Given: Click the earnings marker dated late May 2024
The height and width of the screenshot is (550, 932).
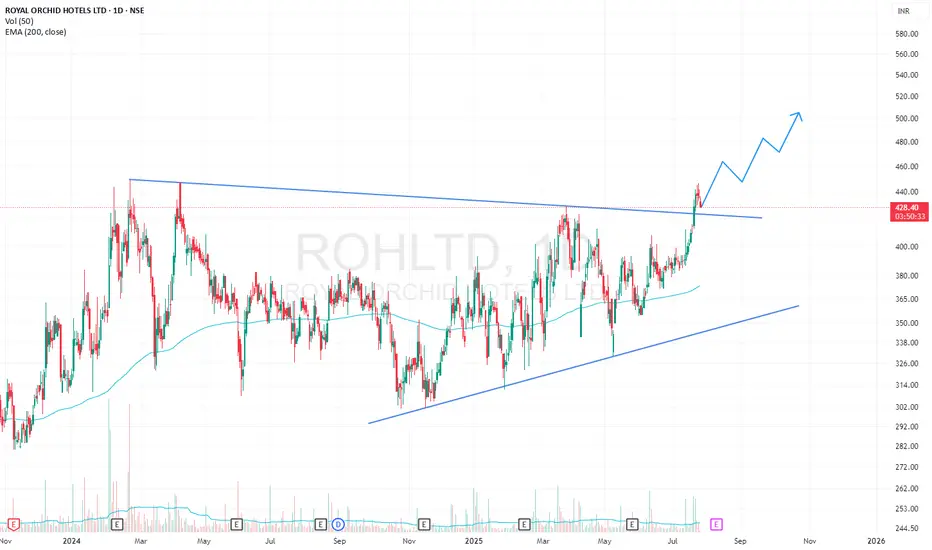Looking at the screenshot, I should click(x=237, y=524).
